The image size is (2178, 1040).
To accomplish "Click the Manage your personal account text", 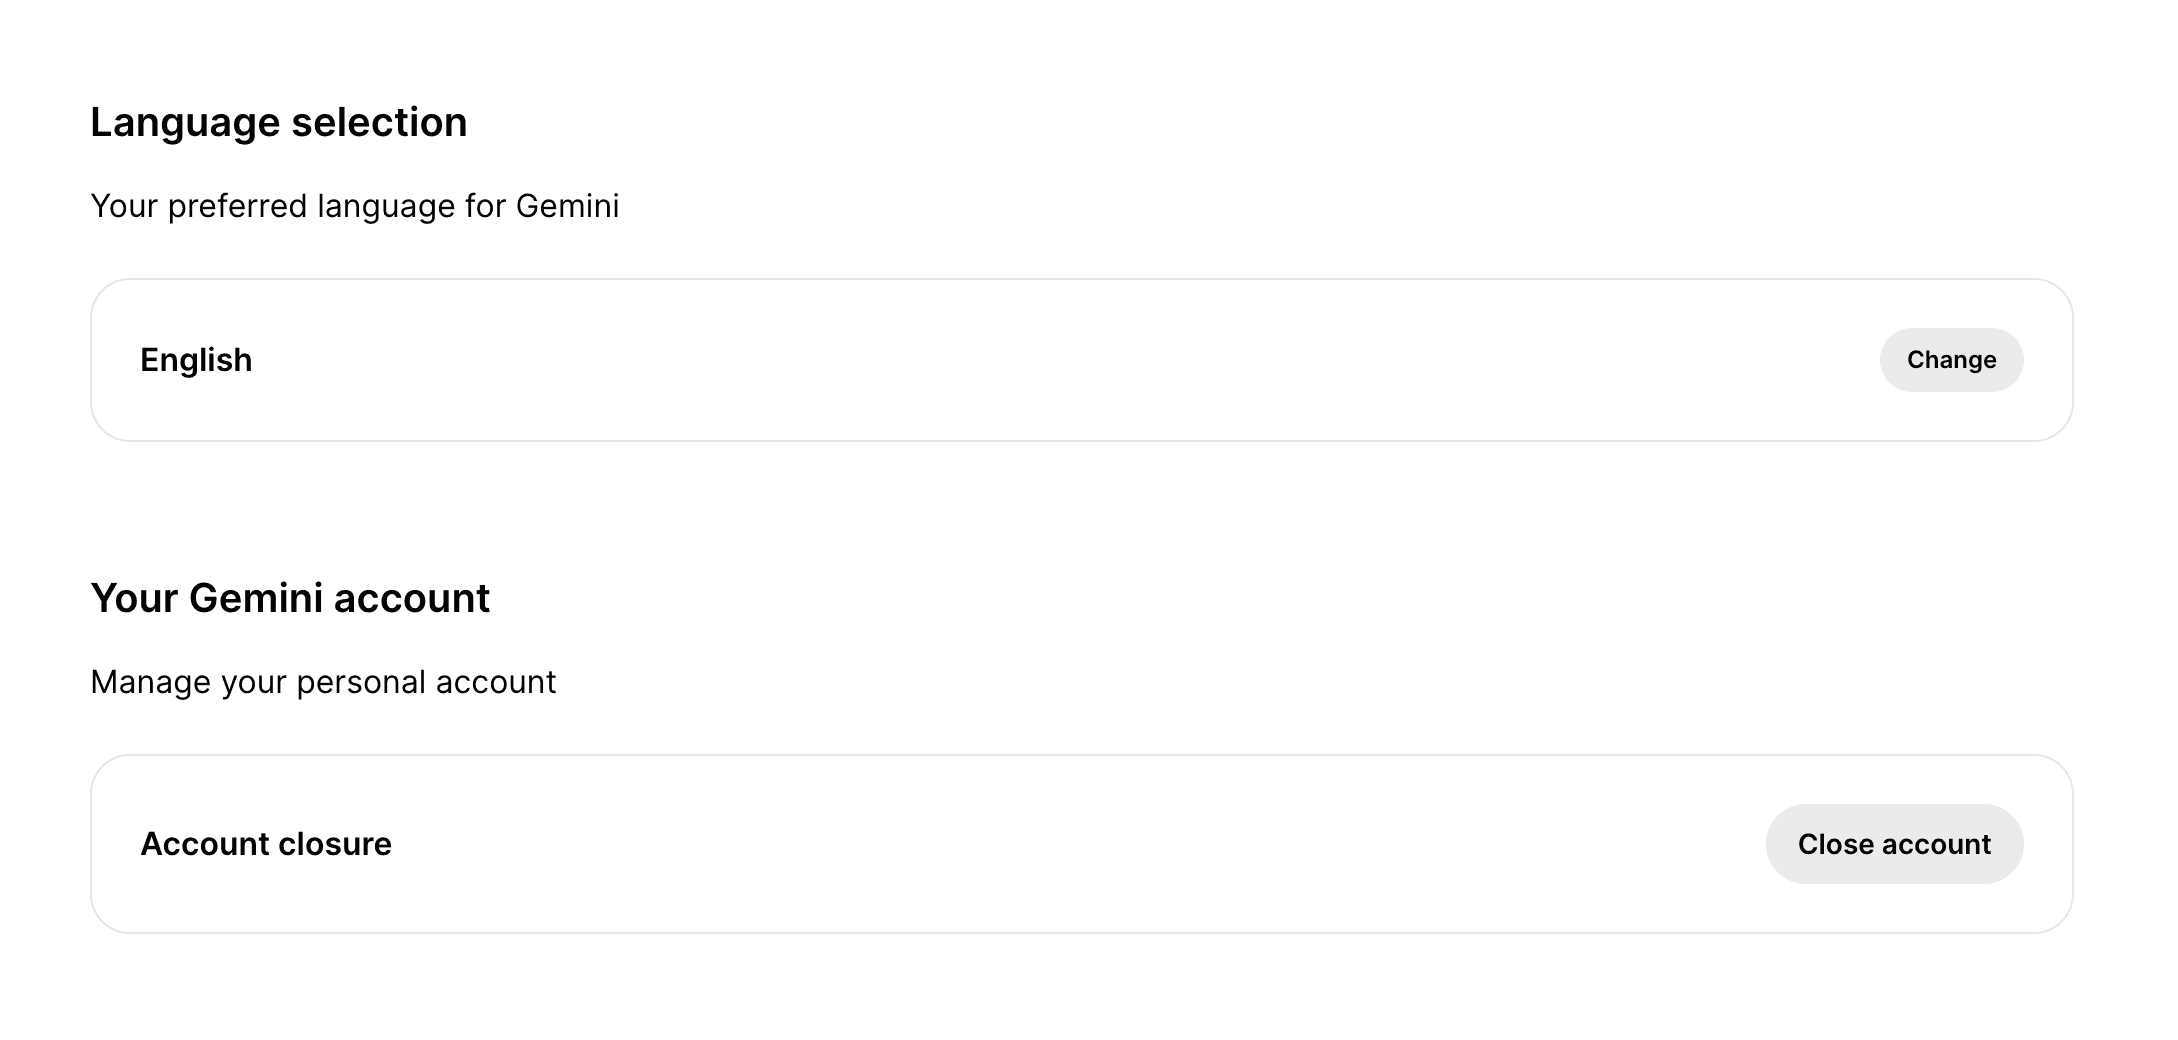I will pos(323,682).
